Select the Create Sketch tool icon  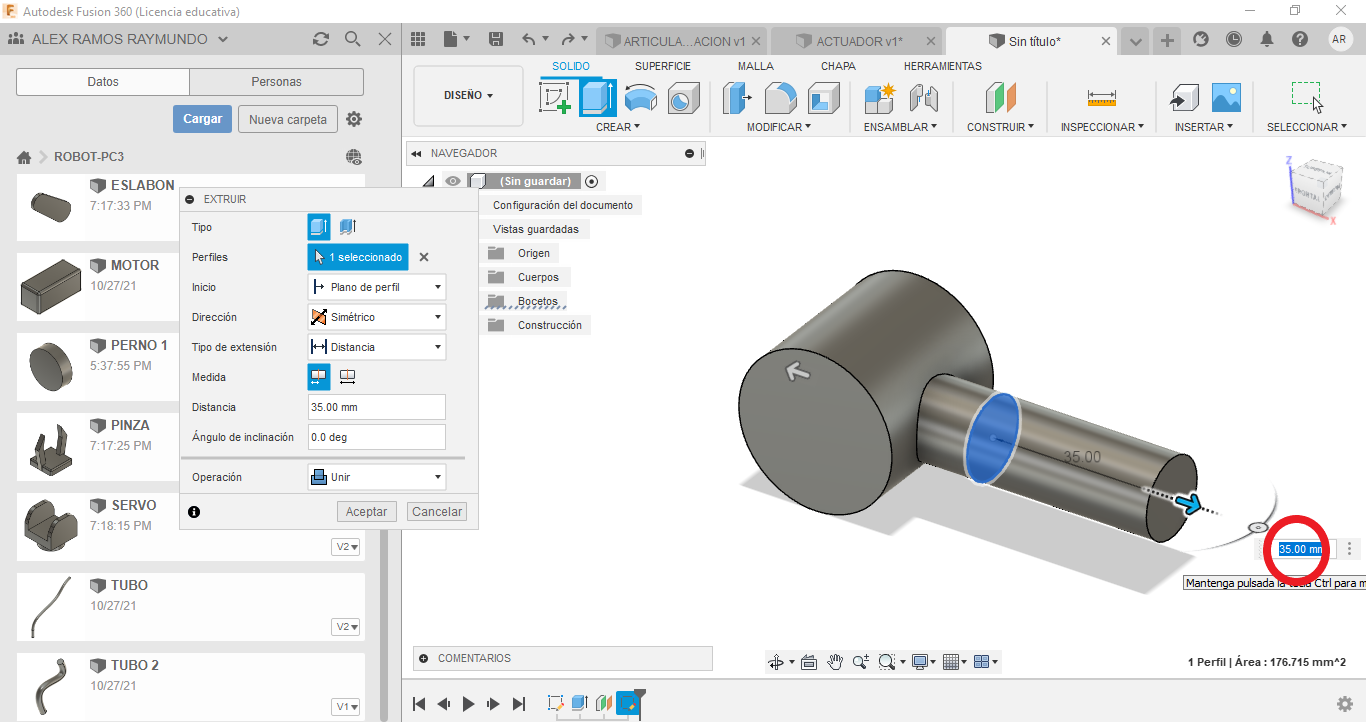555,98
